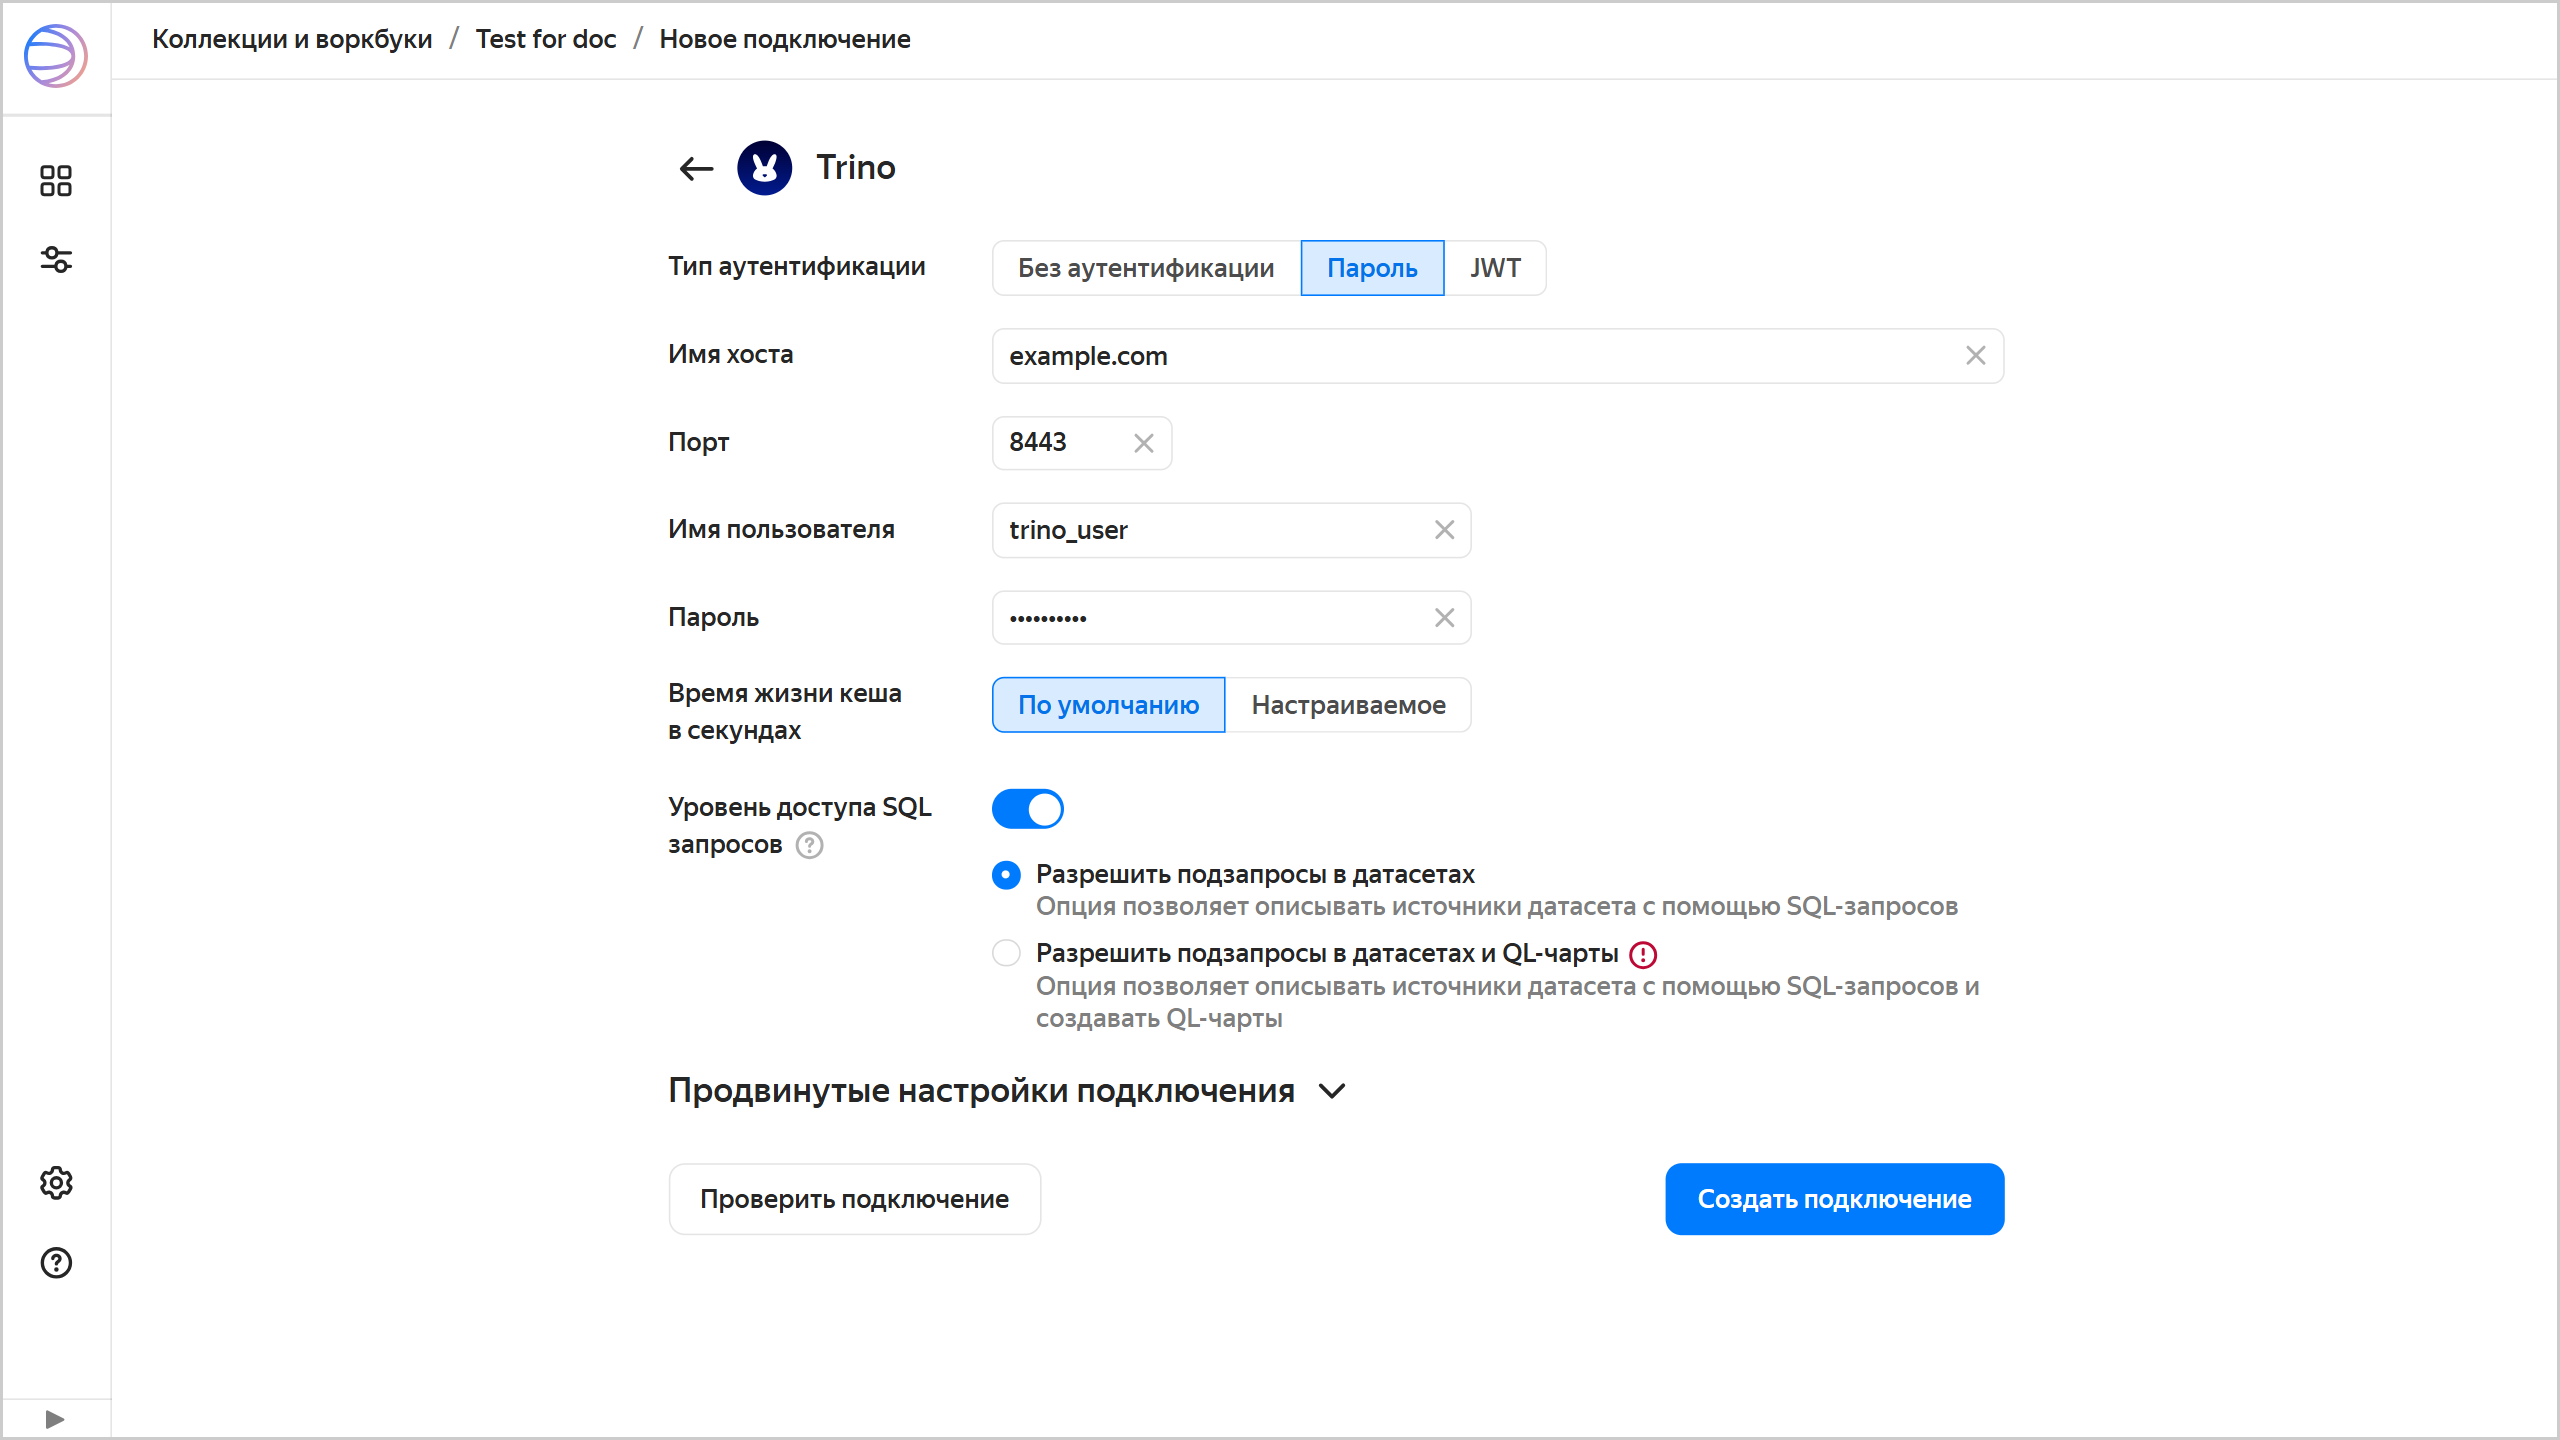Open the sliders icon in left sidebar
This screenshot has height=1440, width=2560.
pyautogui.click(x=56, y=260)
